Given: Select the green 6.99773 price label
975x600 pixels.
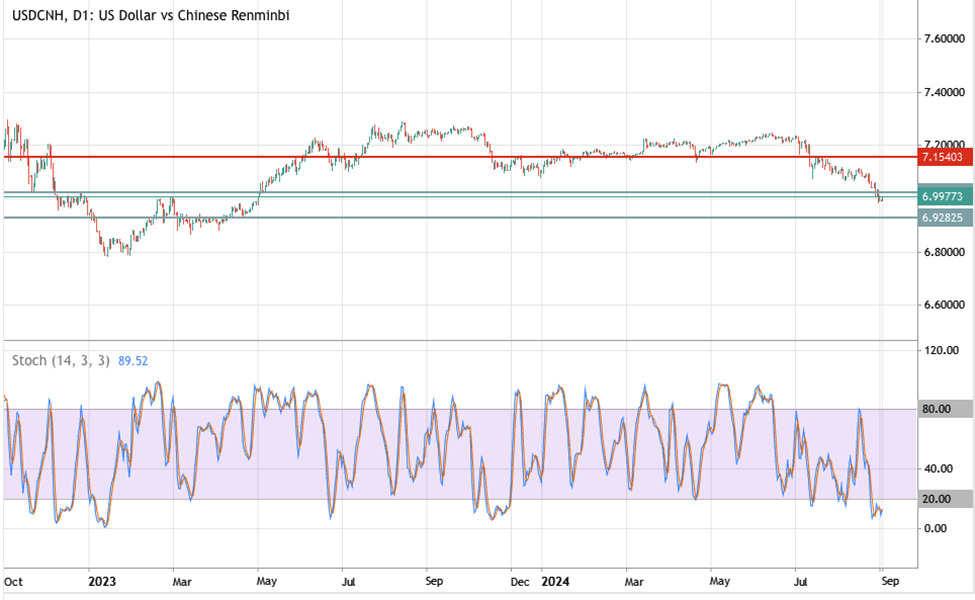Looking at the screenshot, I should coord(945,196).
